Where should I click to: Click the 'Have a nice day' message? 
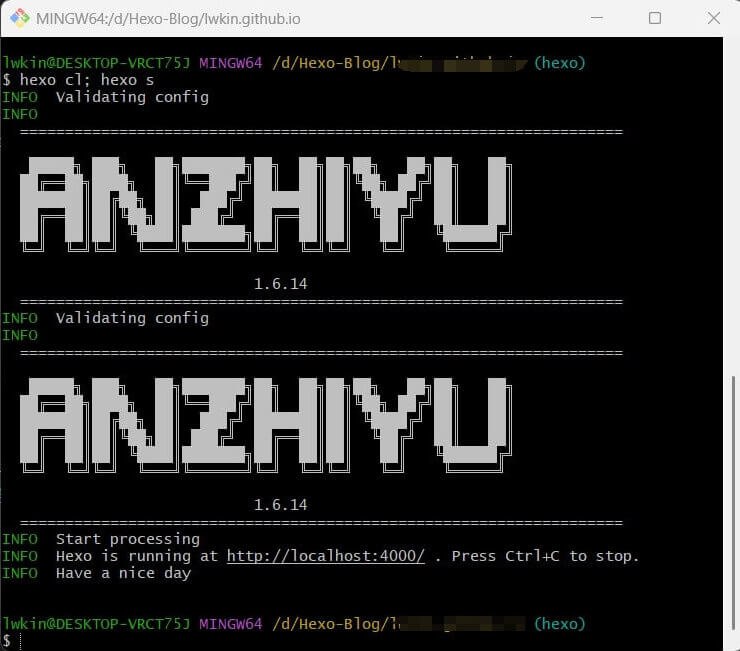click(x=123, y=573)
